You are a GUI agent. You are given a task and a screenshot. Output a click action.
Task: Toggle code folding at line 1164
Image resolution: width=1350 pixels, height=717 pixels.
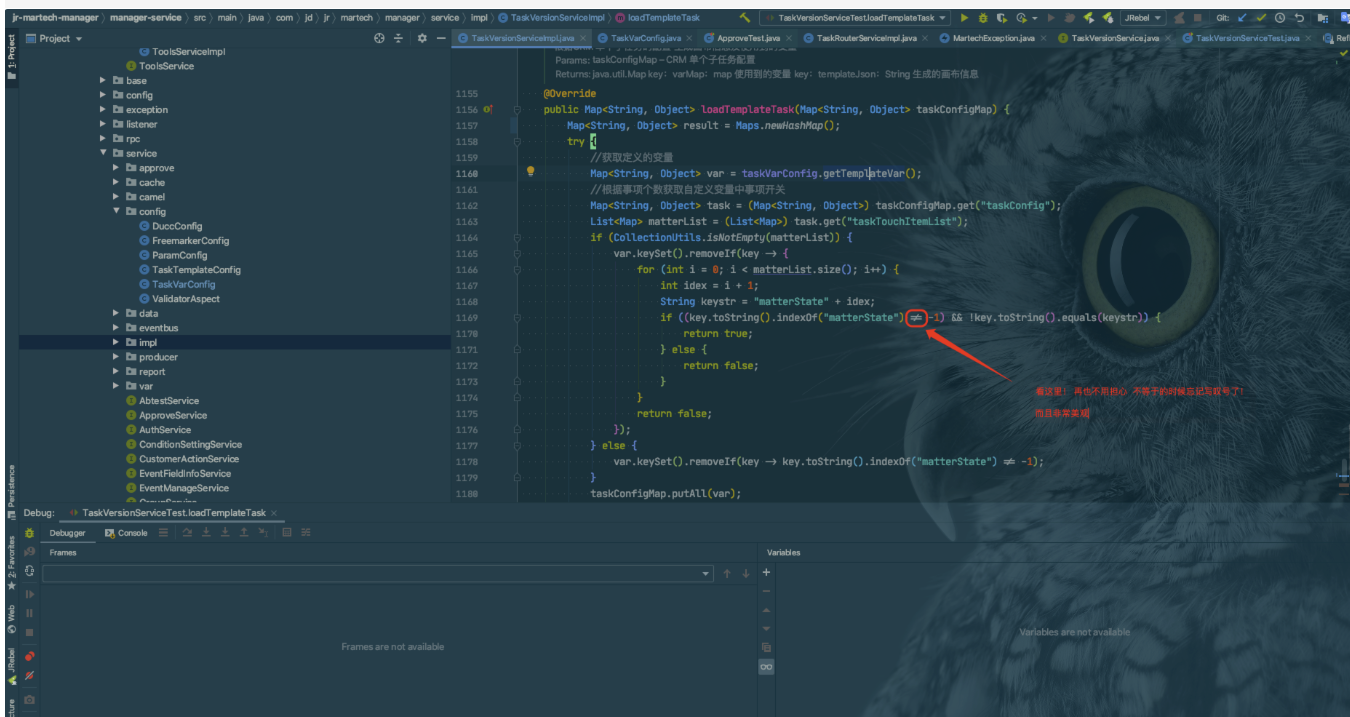coord(517,237)
